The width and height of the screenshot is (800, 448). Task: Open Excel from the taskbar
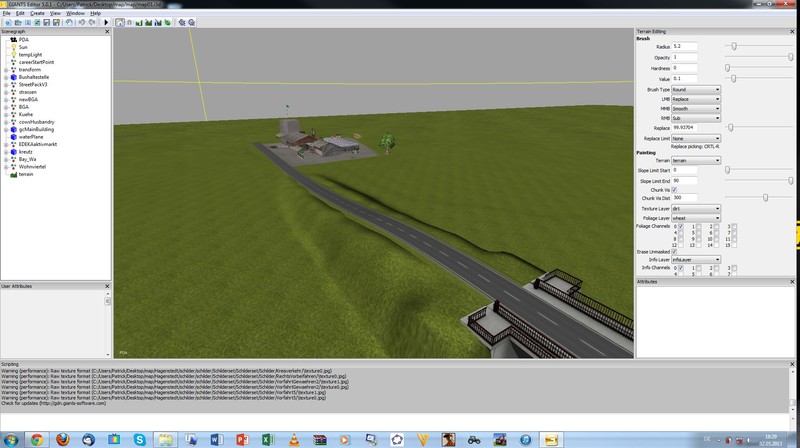point(268,439)
